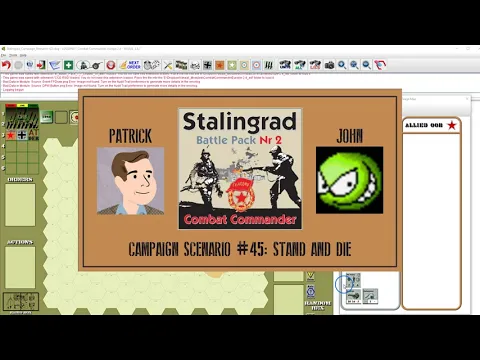Minimize the VASSAL main window

[x=457, y=49]
